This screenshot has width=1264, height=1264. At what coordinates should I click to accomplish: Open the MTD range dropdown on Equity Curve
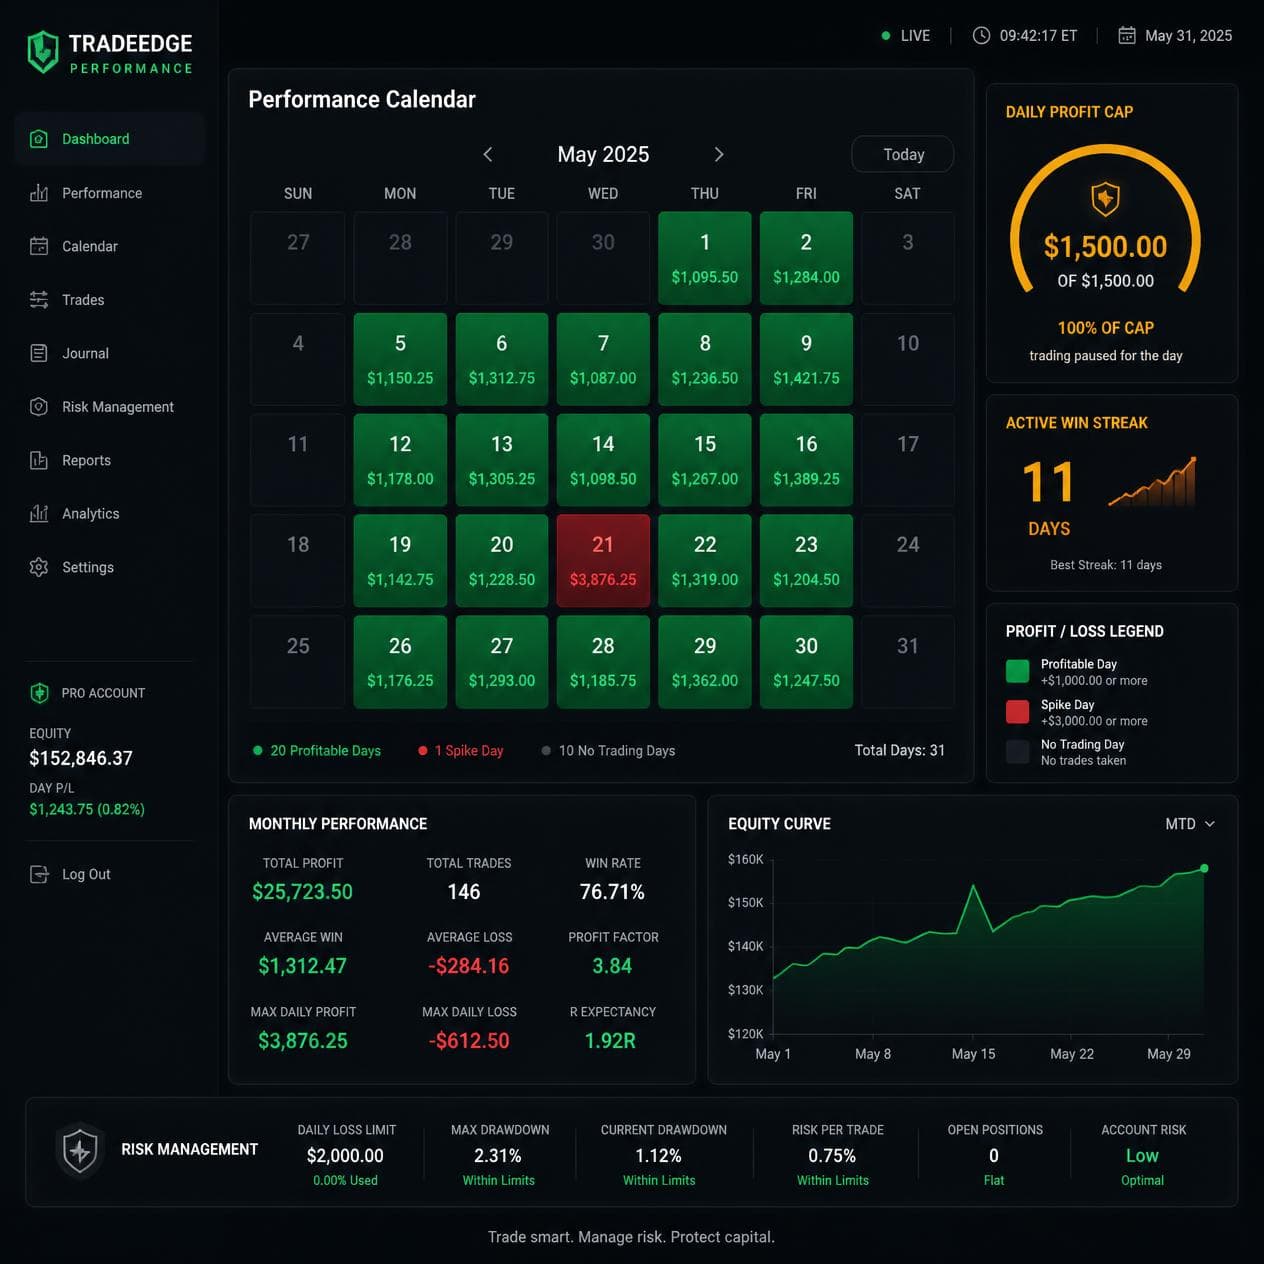click(1190, 824)
